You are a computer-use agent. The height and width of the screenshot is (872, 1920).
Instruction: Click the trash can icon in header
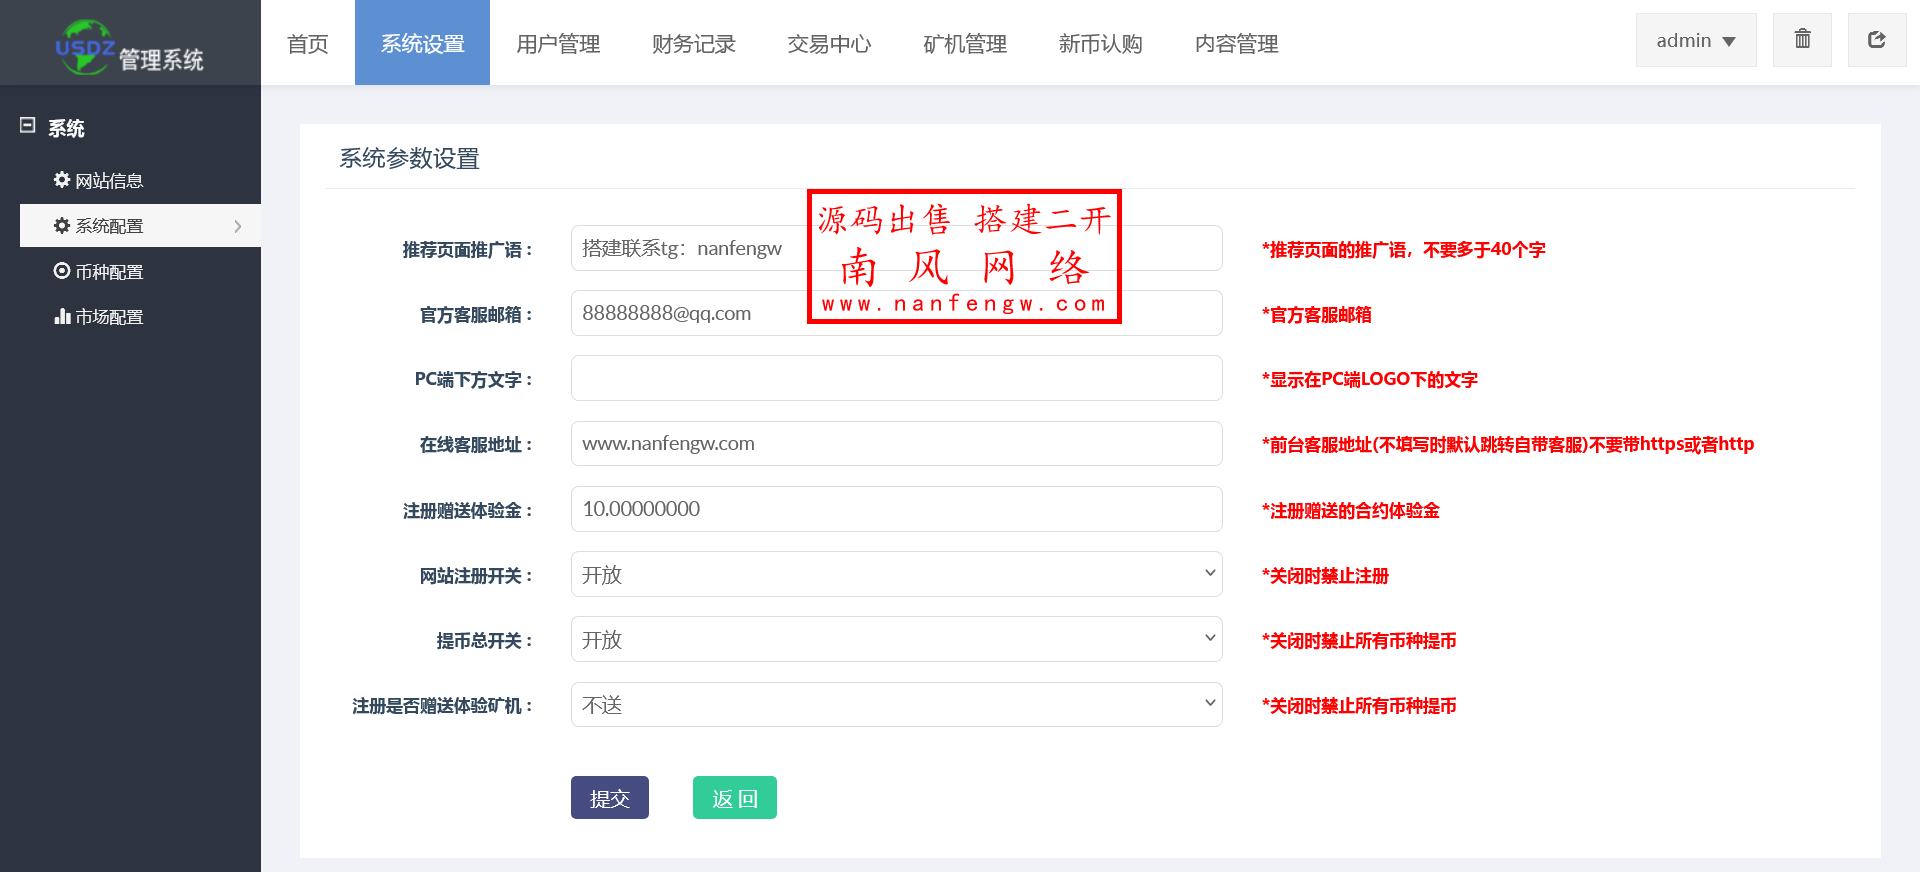click(x=1802, y=40)
